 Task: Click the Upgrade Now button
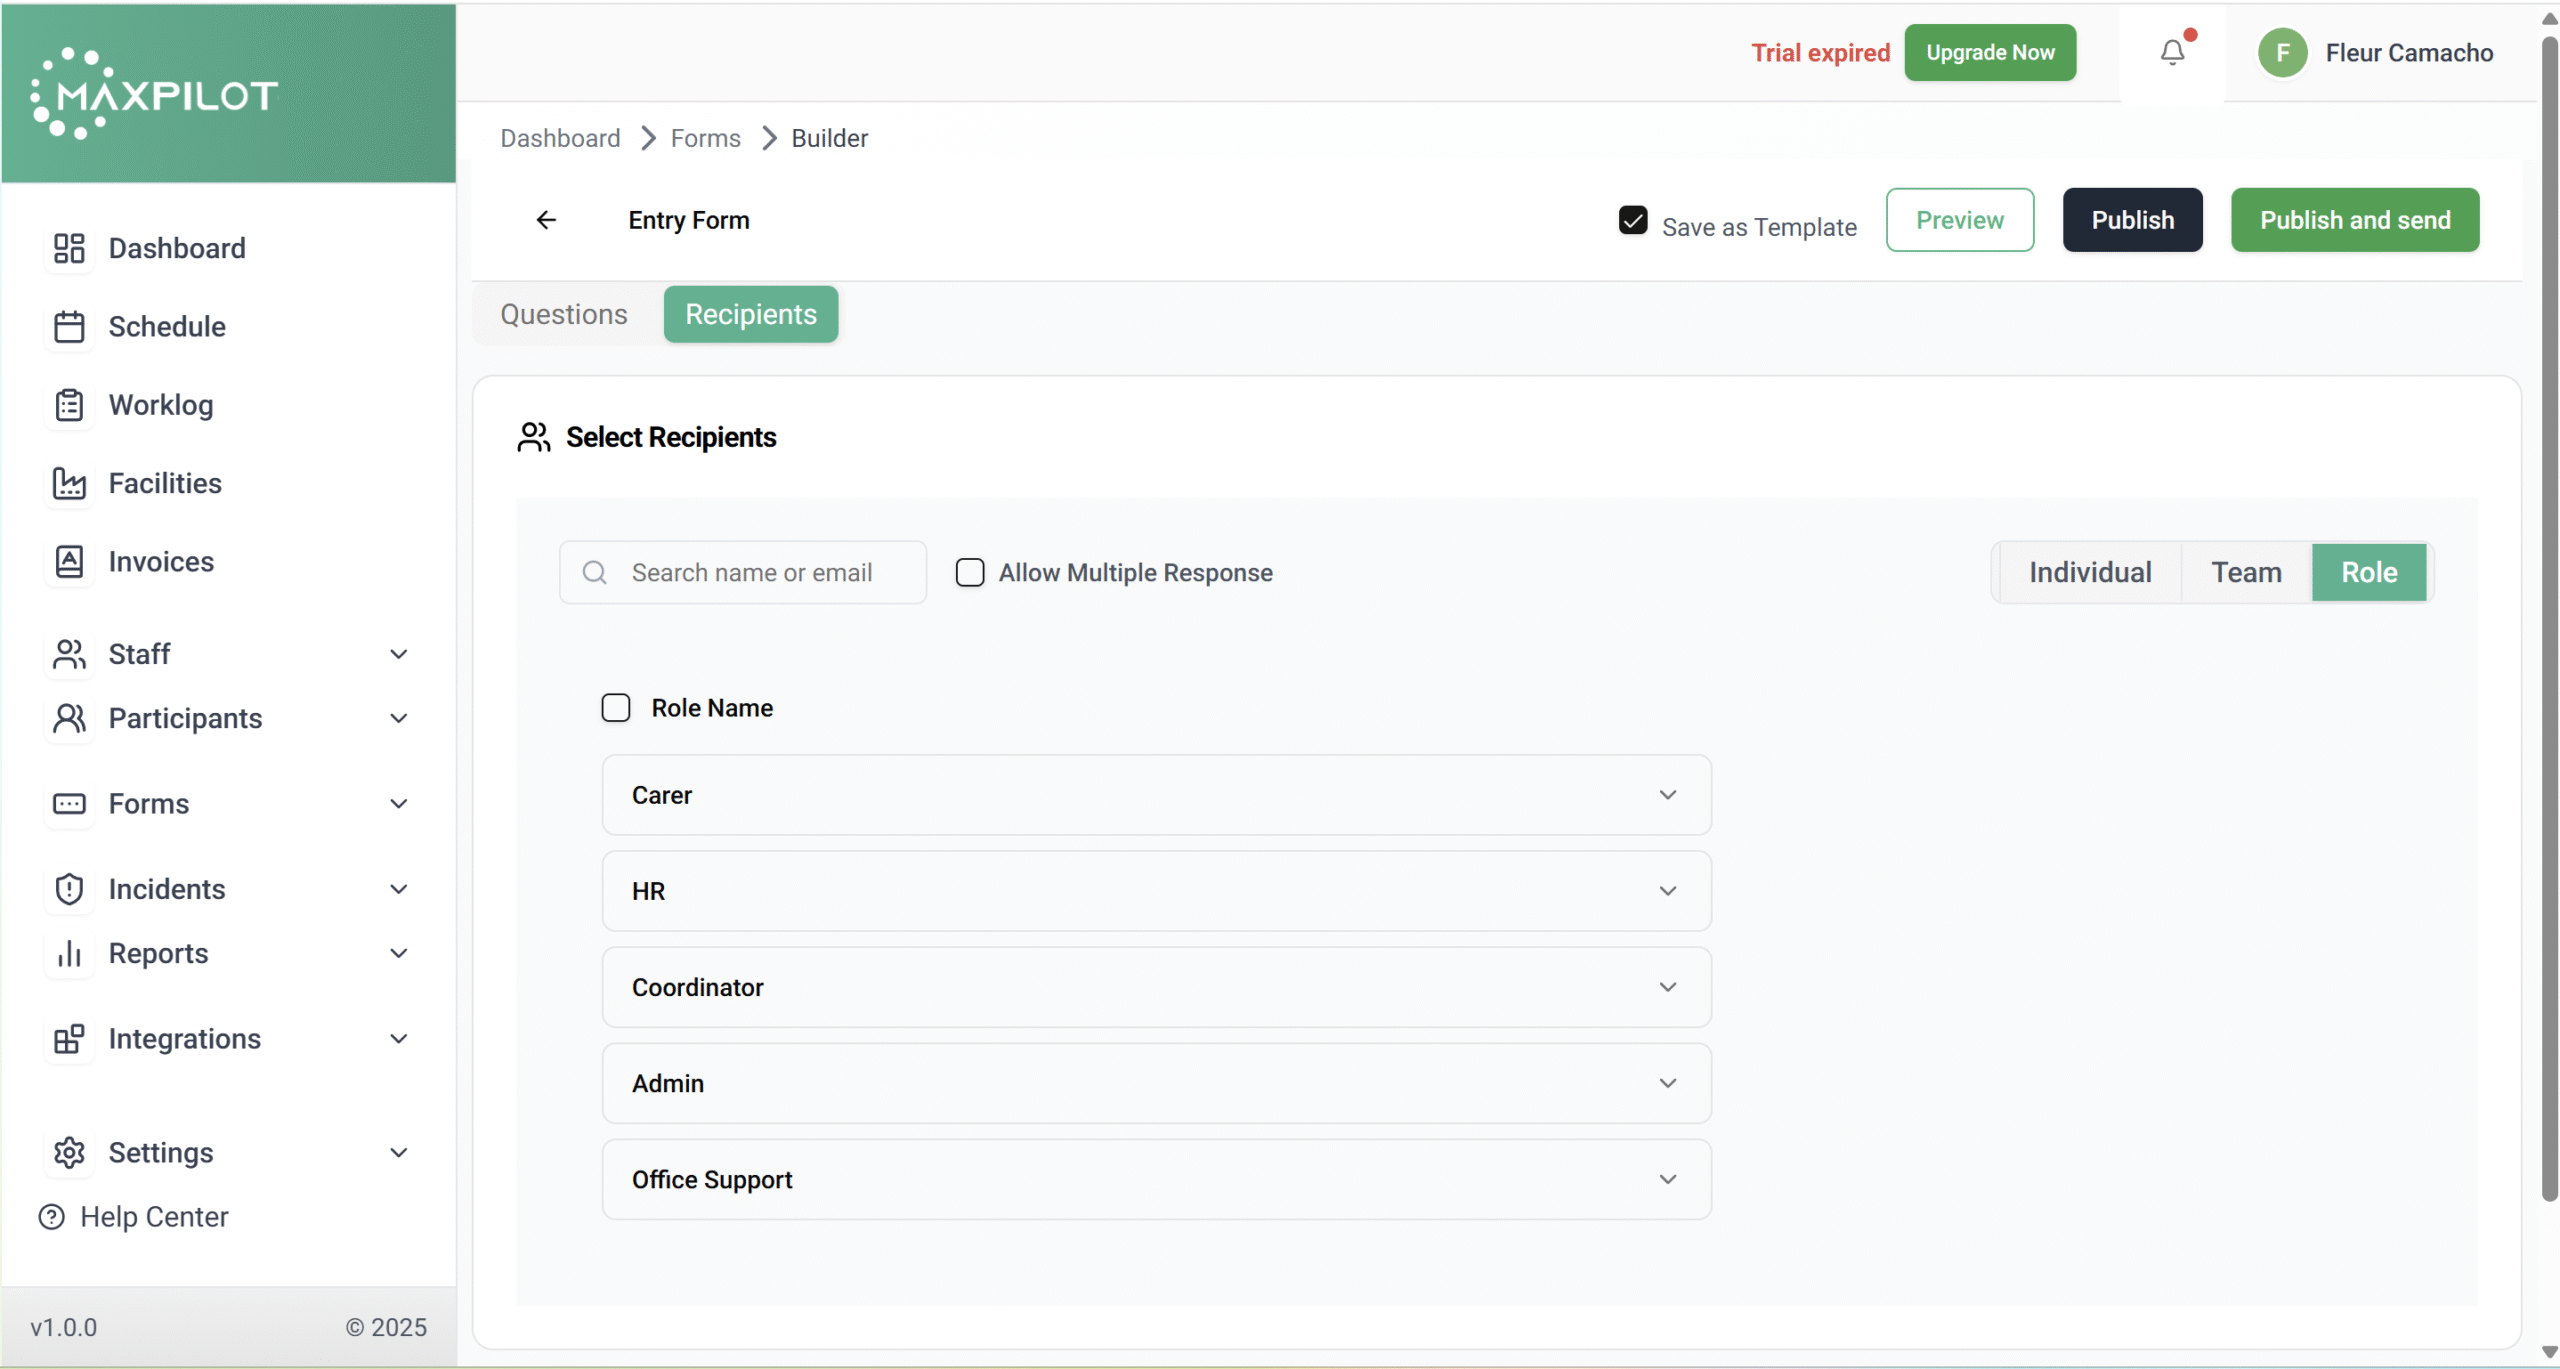click(x=1989, y=53)
